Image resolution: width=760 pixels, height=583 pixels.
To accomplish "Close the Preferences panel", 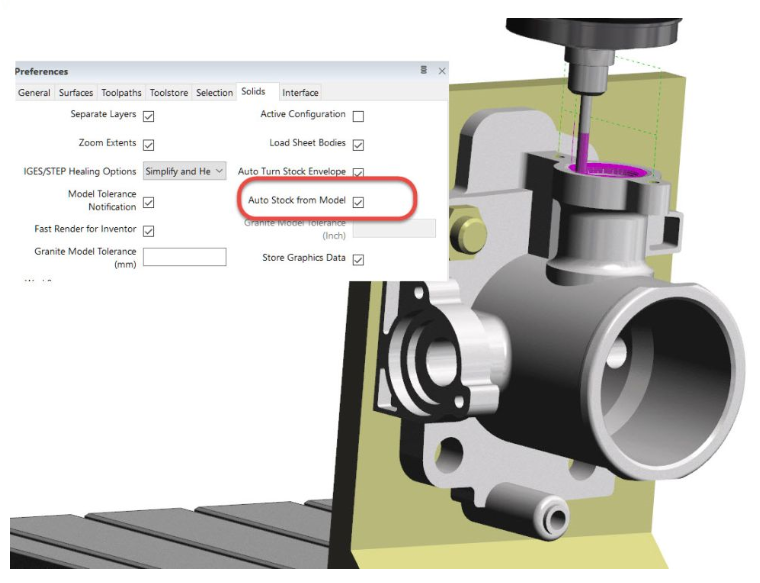I will 441,71.
